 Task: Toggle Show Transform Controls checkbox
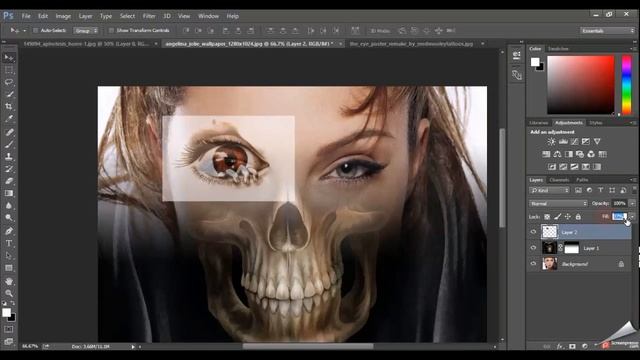click(x=111, y=31)
